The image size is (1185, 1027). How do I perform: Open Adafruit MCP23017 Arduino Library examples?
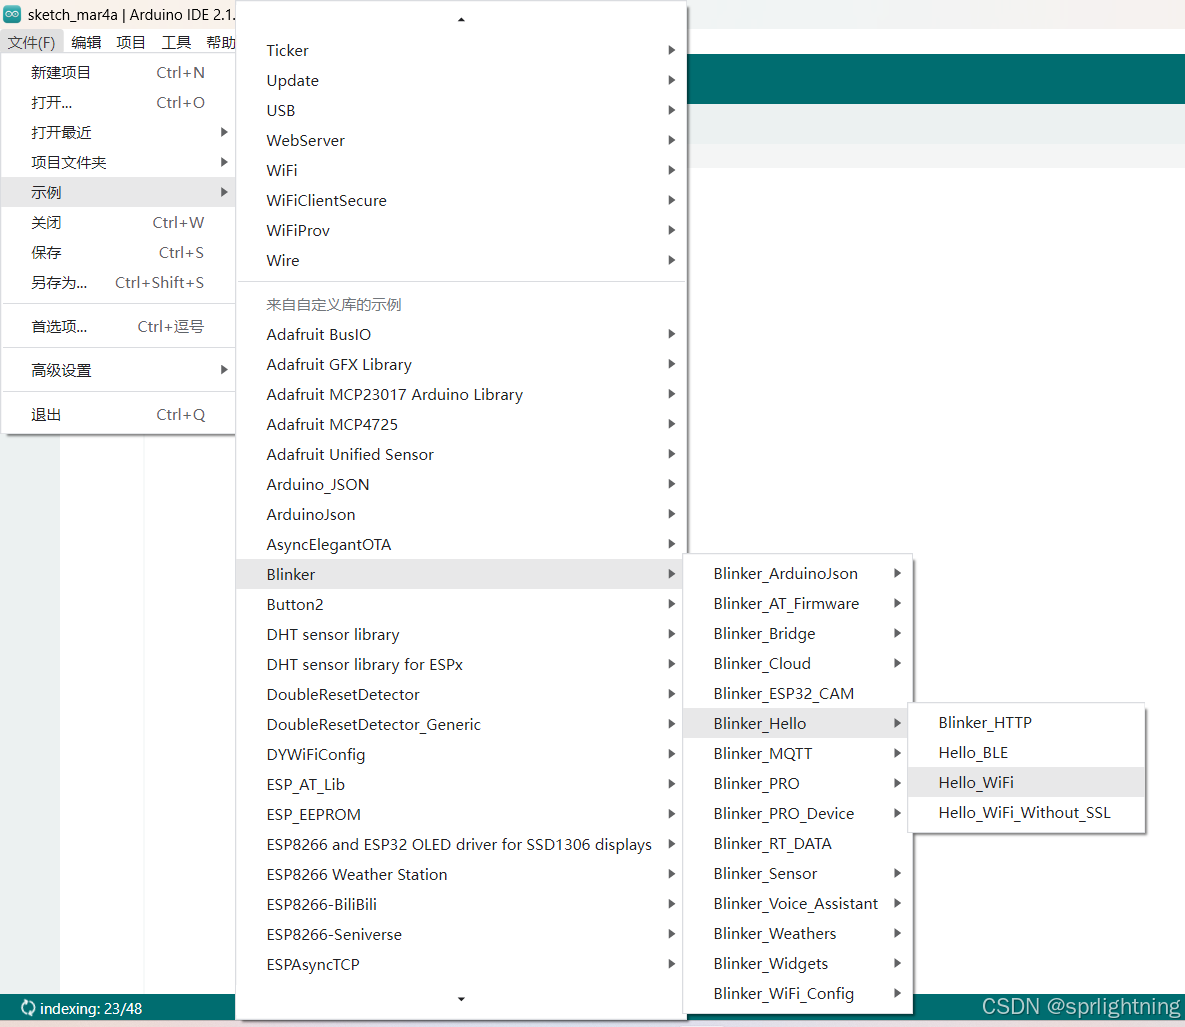[x=461, y=394]
